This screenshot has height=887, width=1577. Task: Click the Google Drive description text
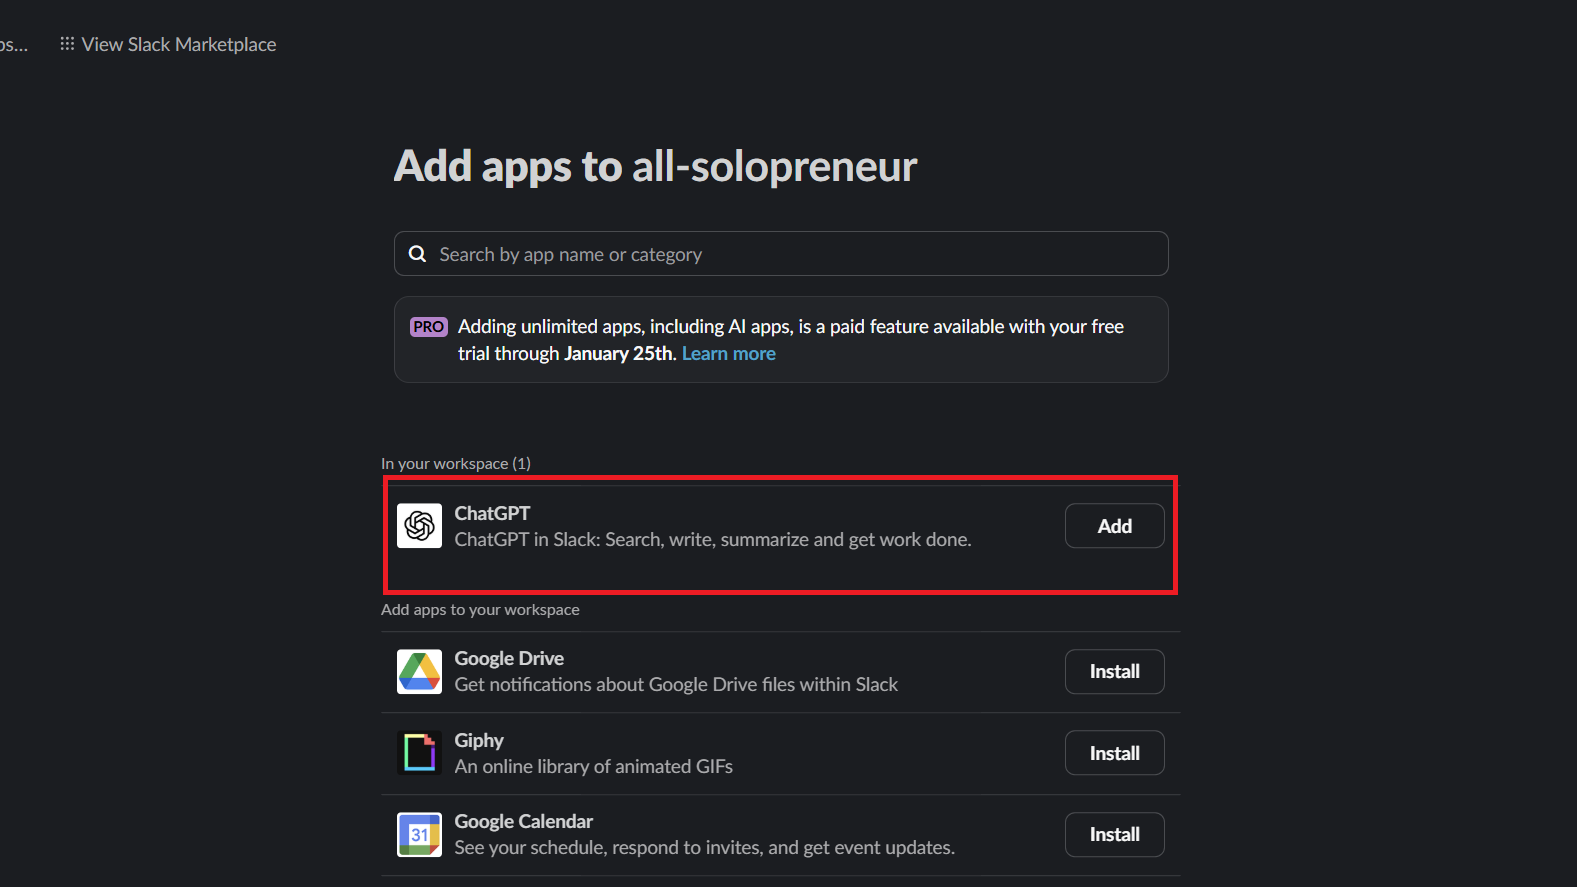[x=676, y=684]
